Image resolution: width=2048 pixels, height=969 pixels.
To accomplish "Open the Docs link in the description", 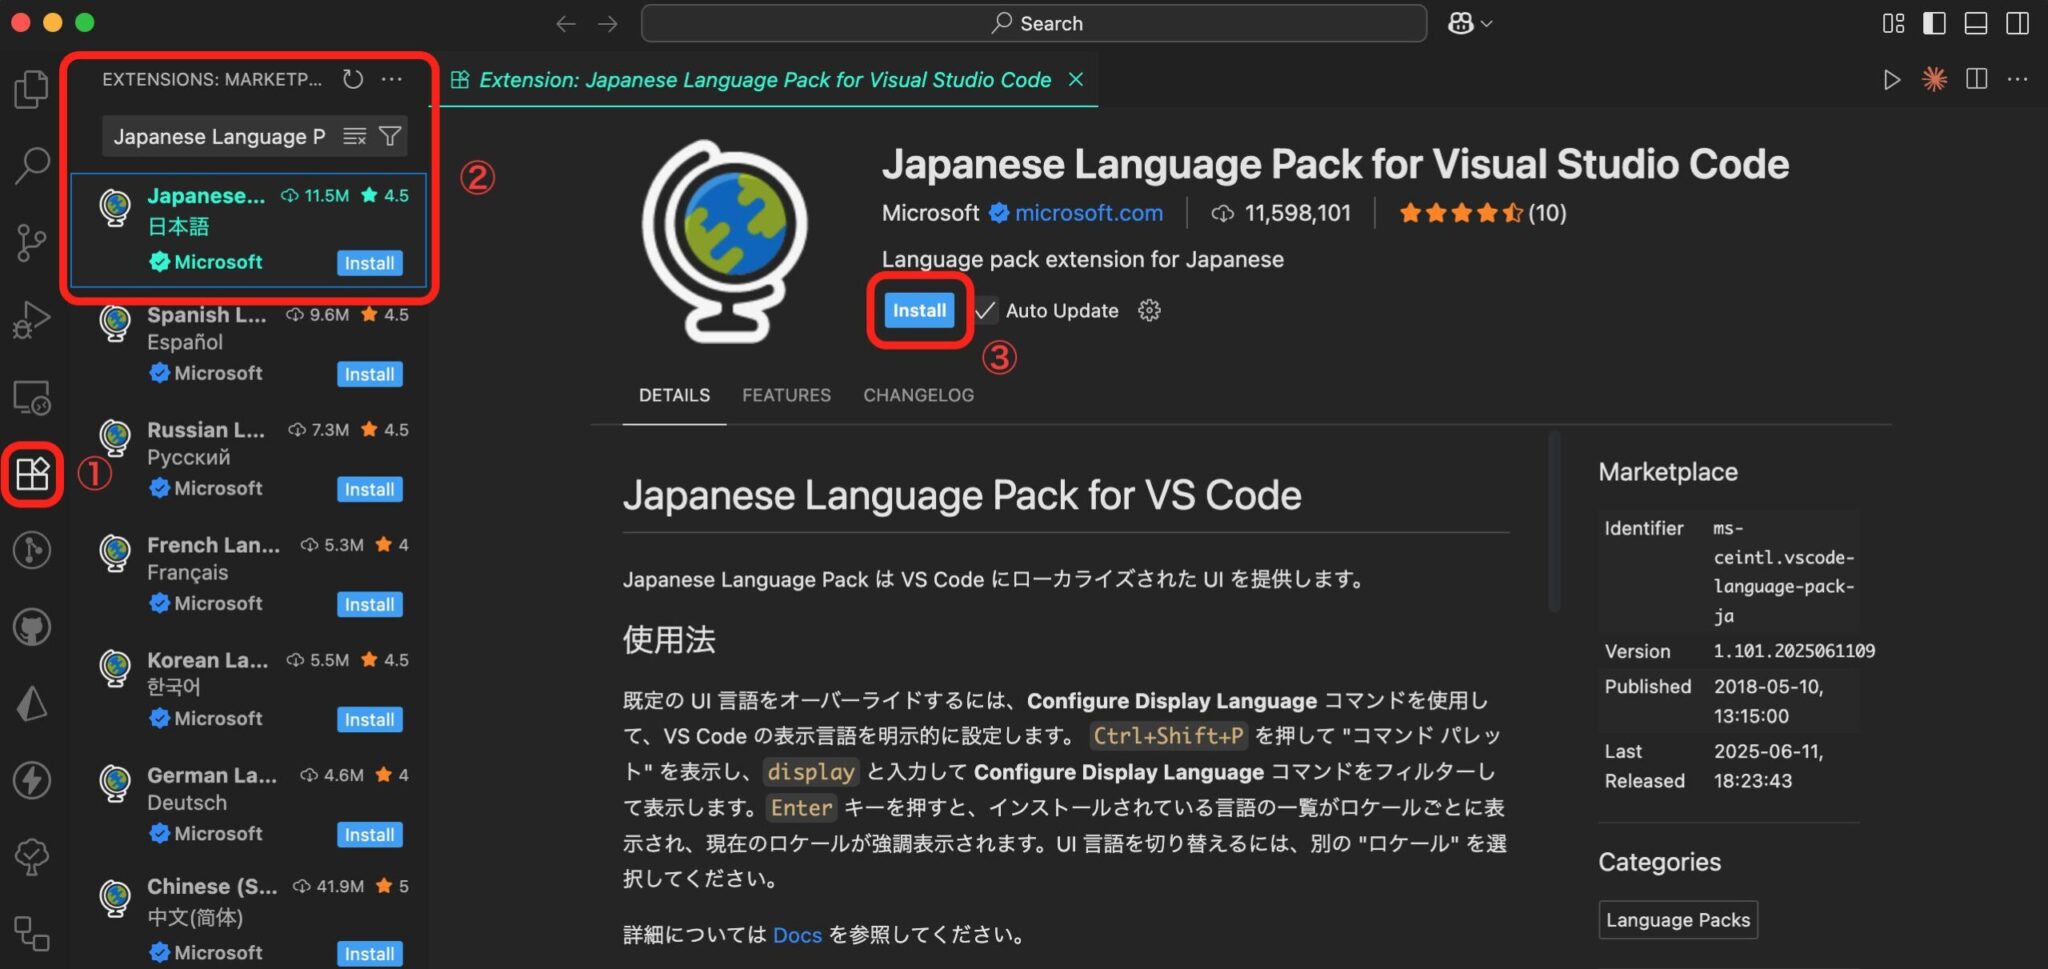I will (x=797, y=934).
